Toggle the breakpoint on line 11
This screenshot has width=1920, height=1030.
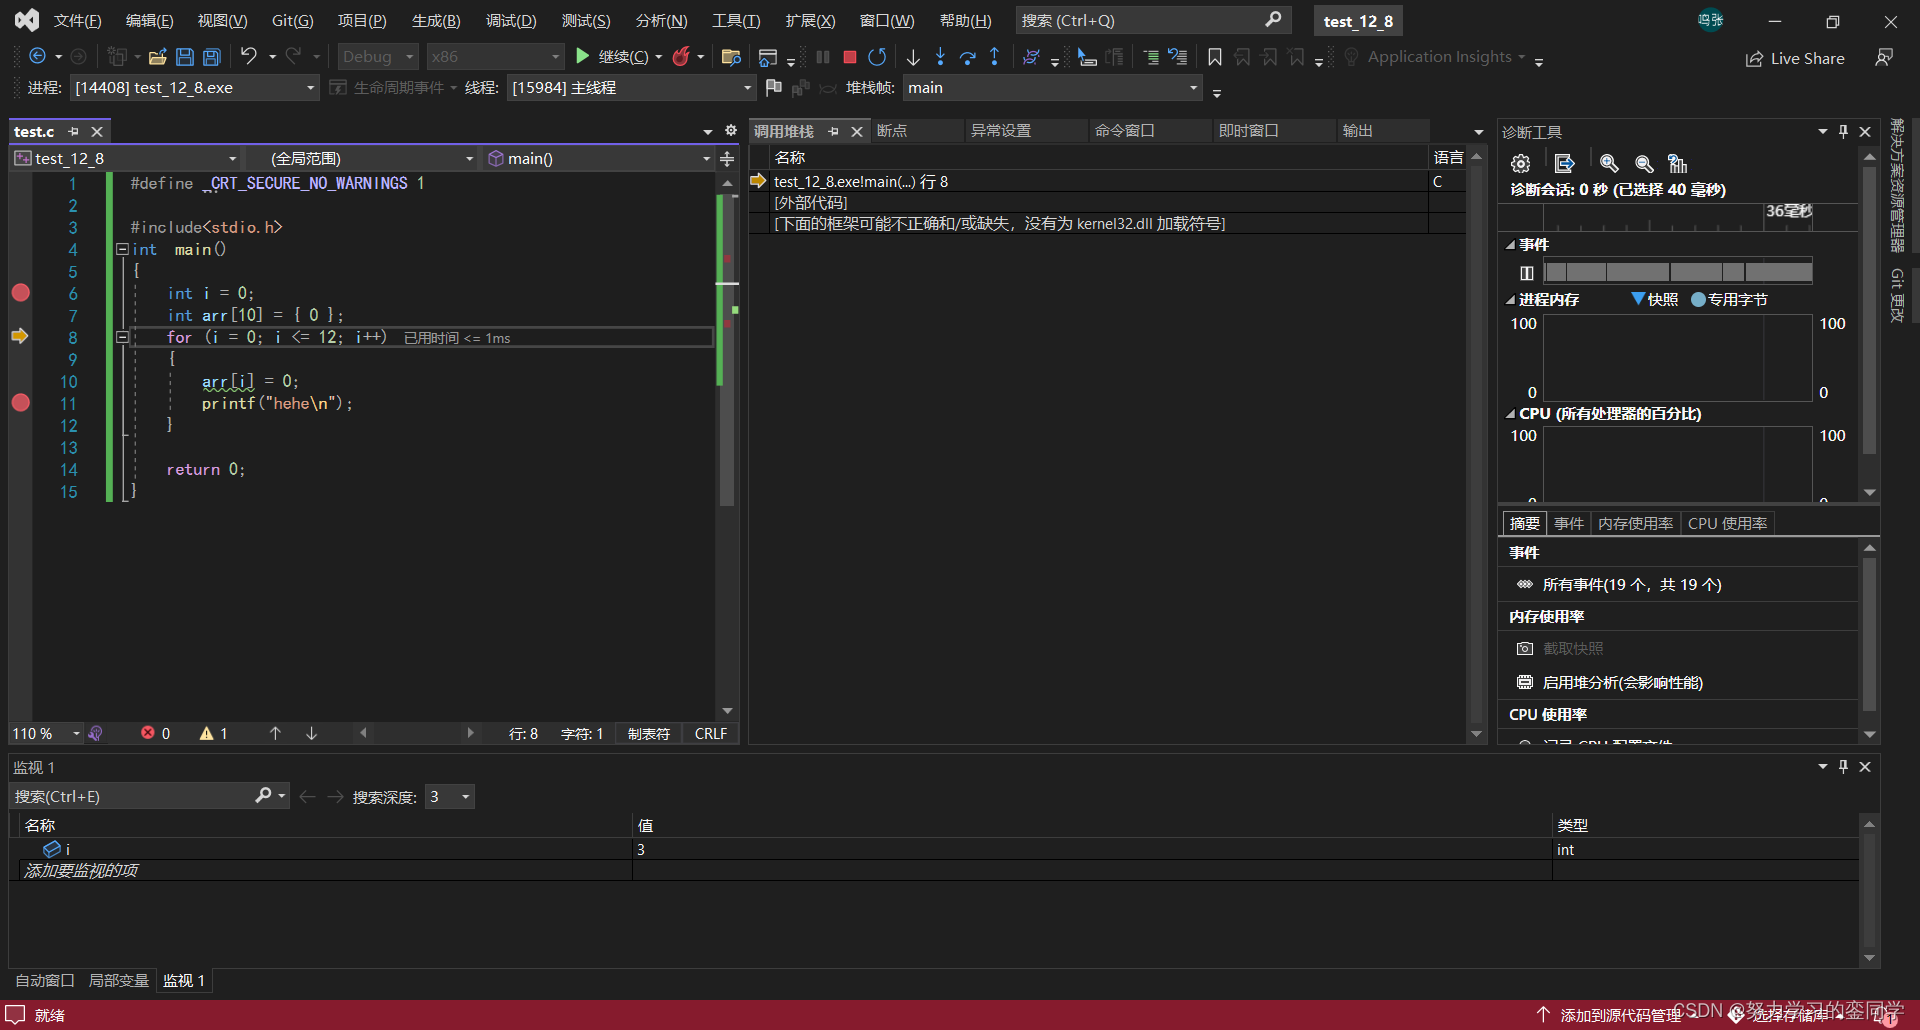pos(21,403)
